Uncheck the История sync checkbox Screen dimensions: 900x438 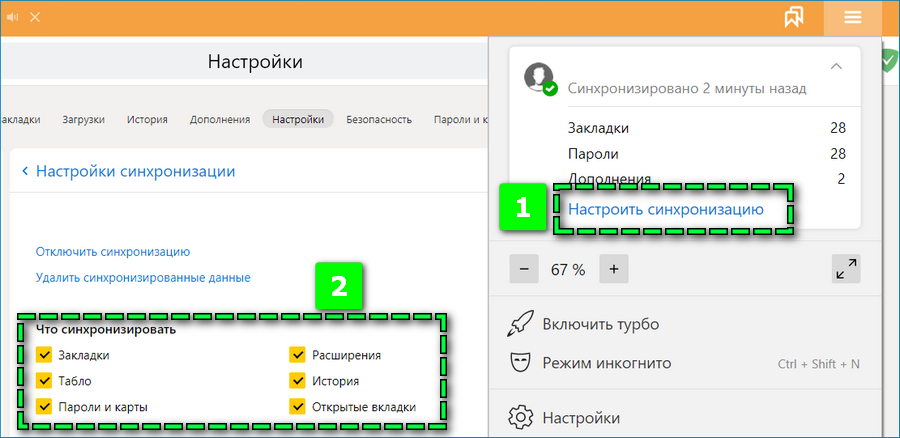coord(297,381)
